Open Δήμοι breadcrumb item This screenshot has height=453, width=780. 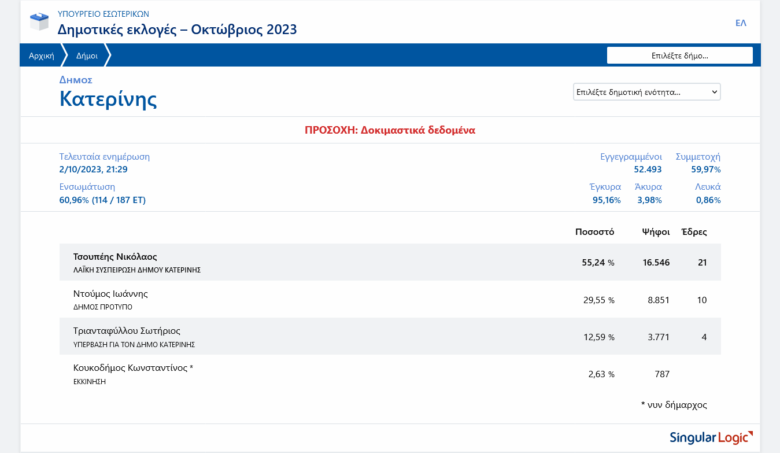(87, 56)
